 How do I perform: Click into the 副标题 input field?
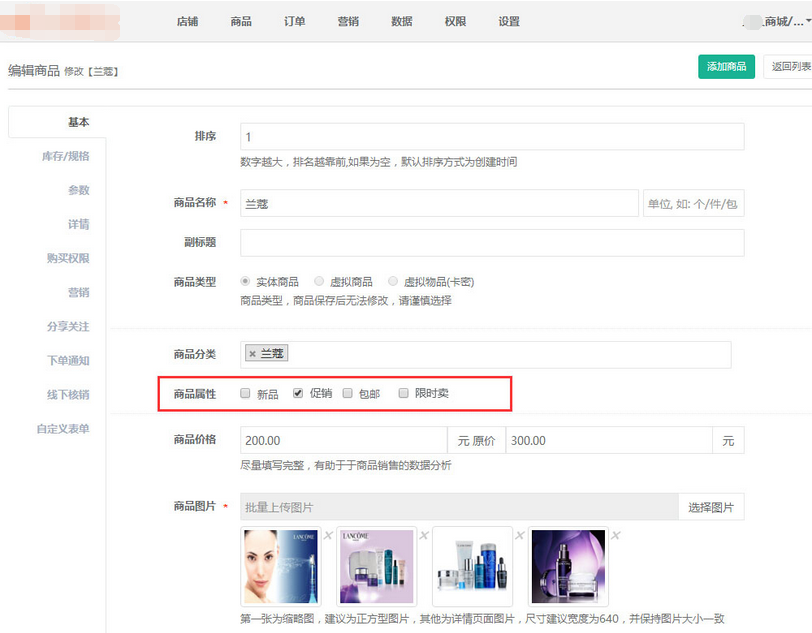coord(492,242)
